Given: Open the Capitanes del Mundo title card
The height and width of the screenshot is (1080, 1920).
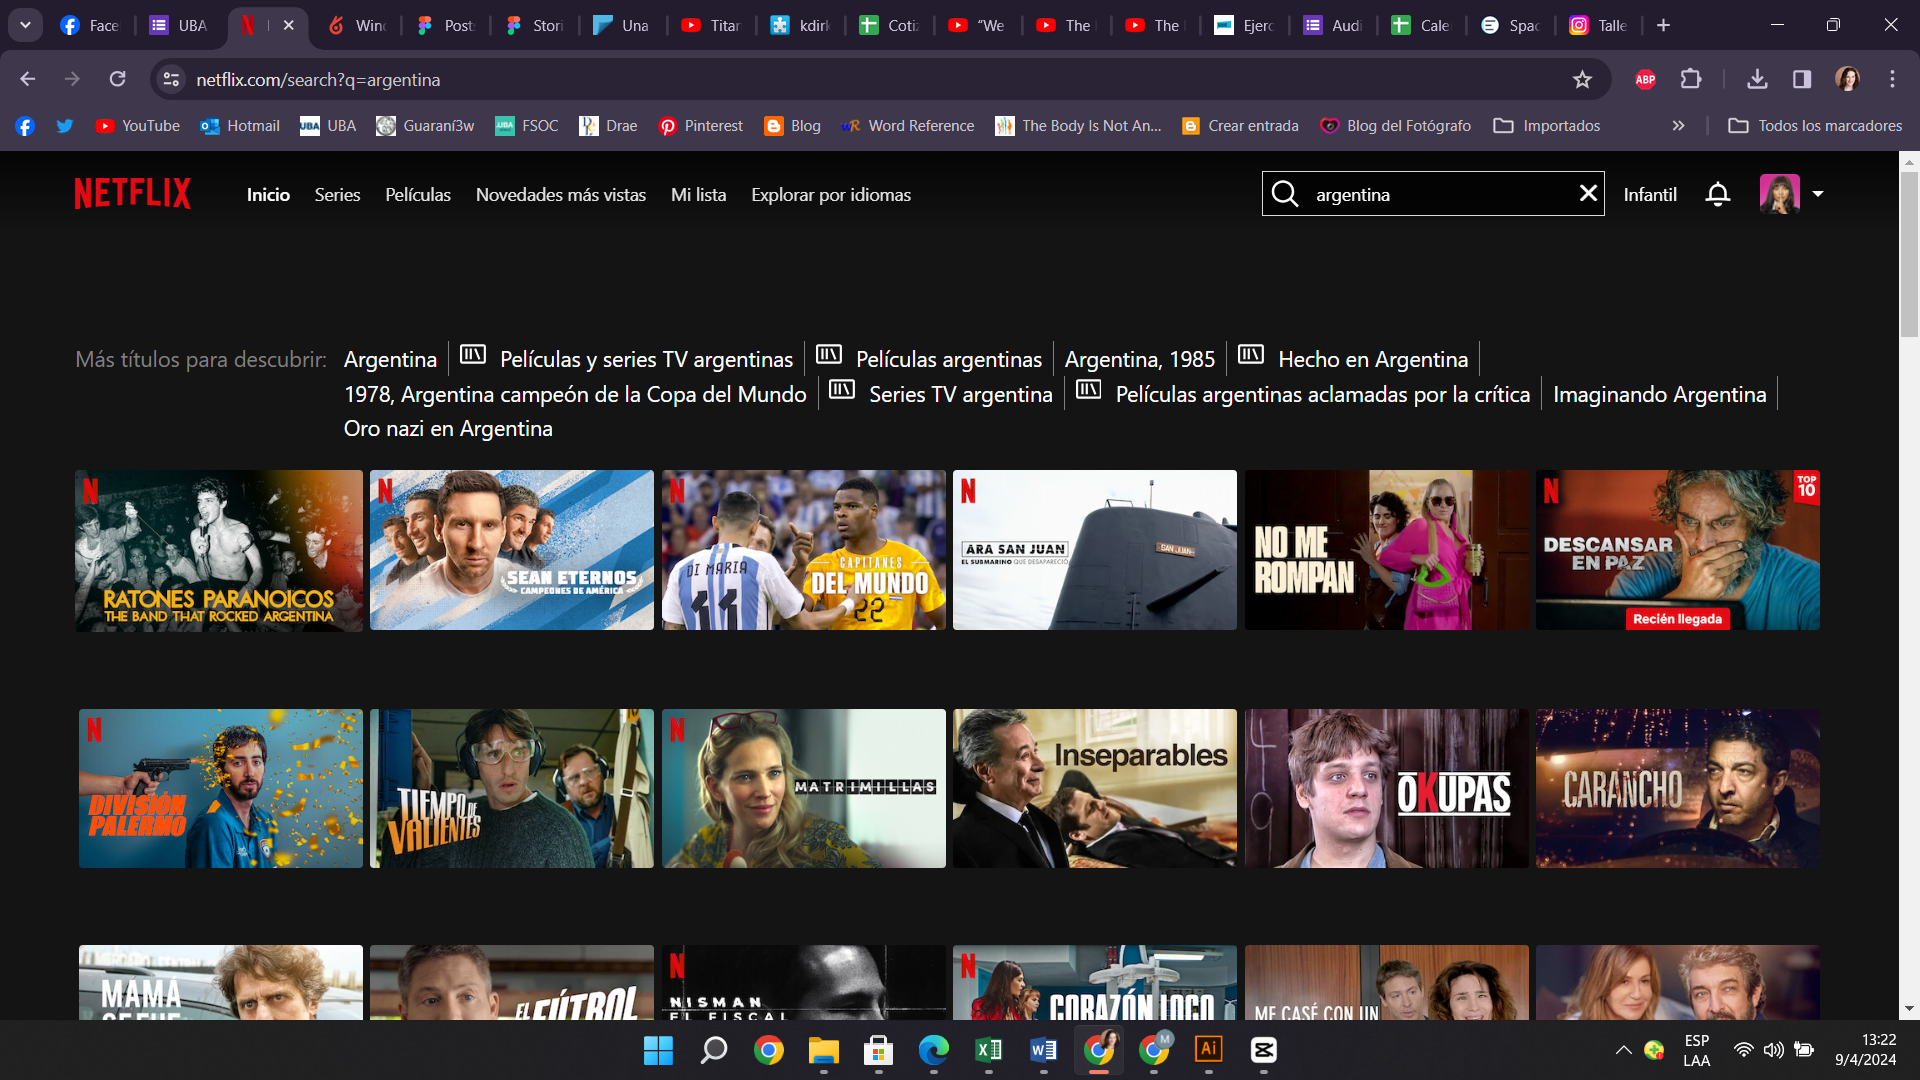Looking at the screenshot, I should click(x=804, y=550).
